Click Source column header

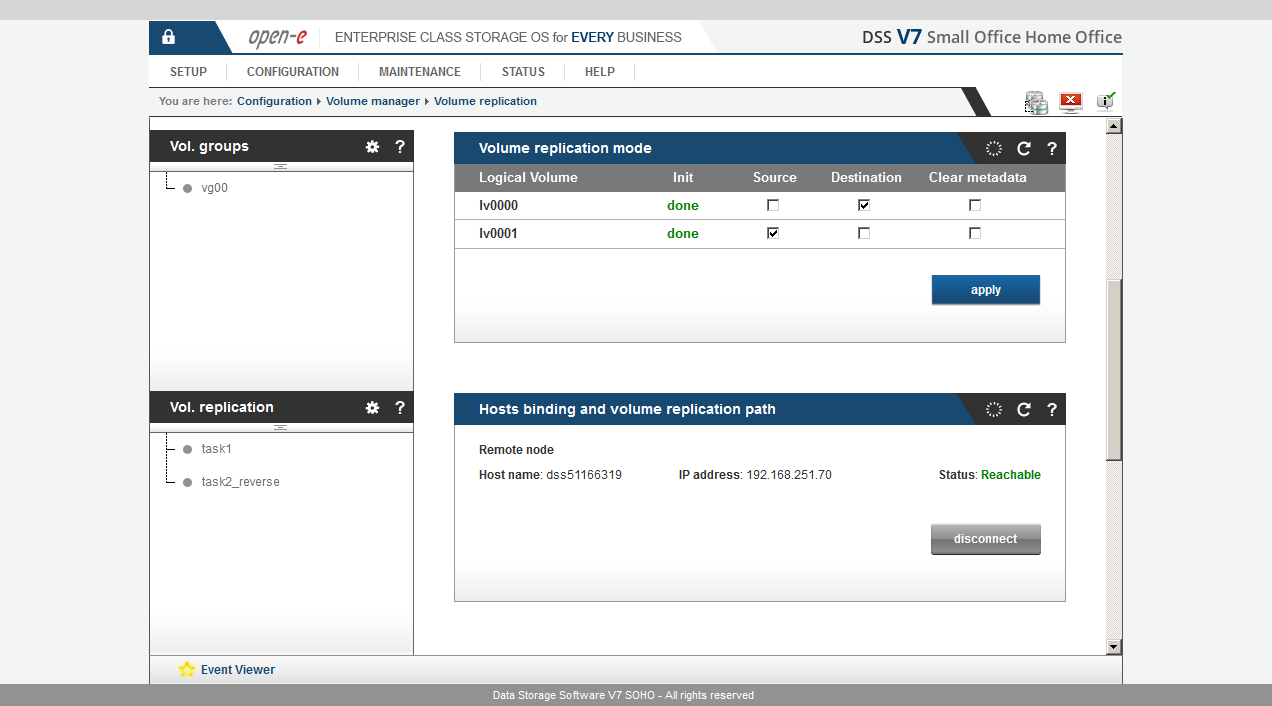coord(775,177)
